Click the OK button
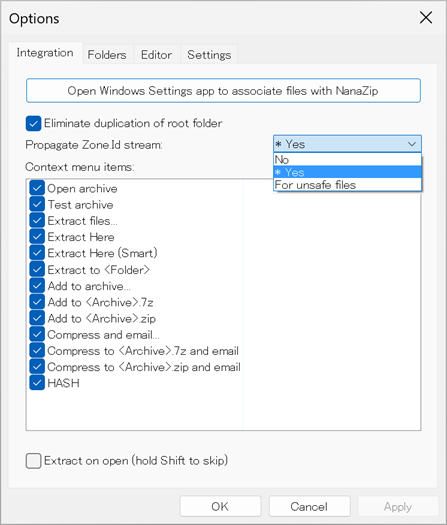The height and width of the screenshot is (525, 447). (x=220, y=506)
